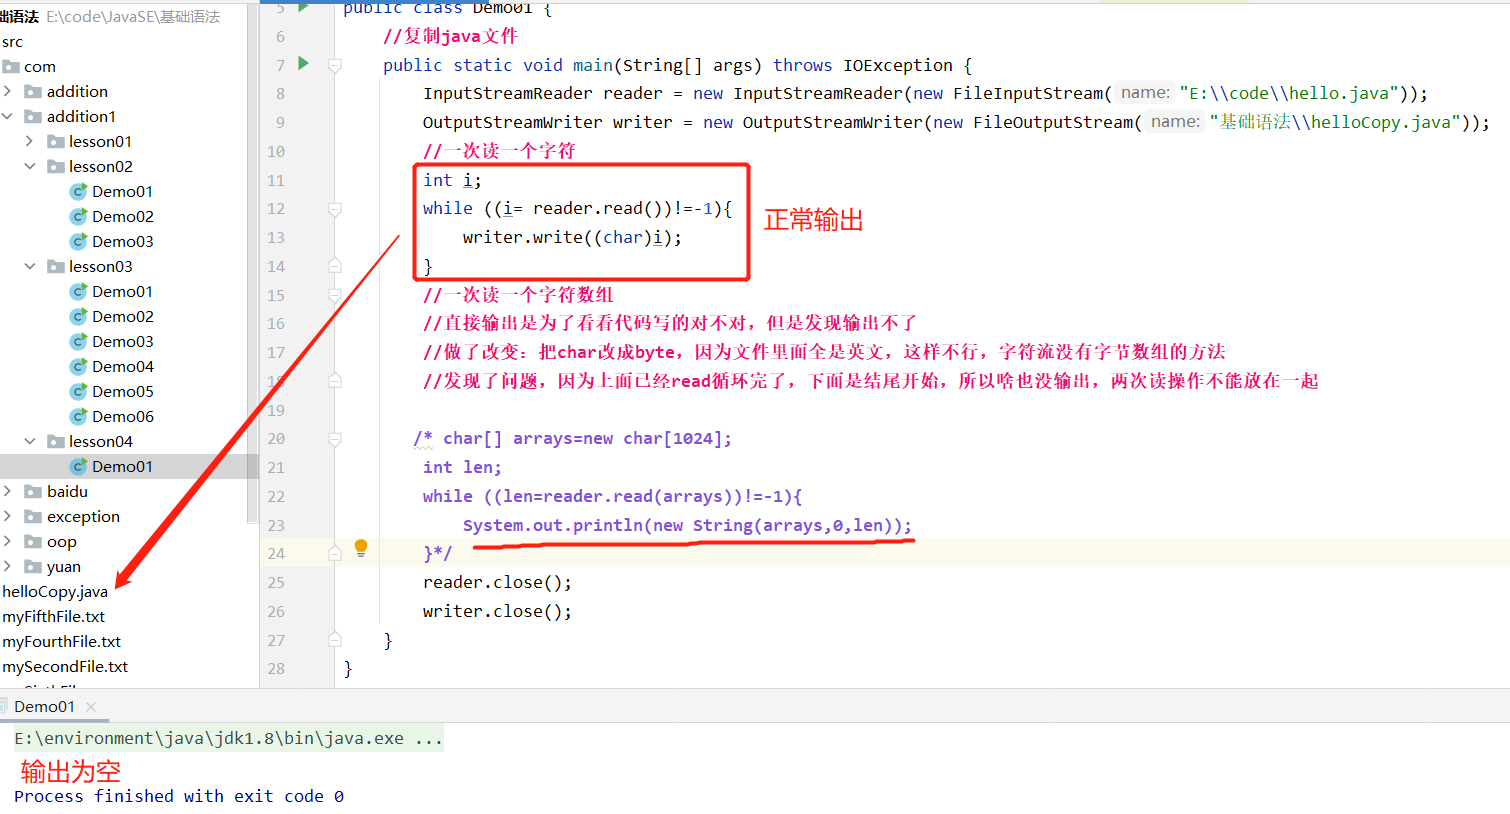Screen dimensions: 1510x814
Task: Click the java.exe command line in console
Action: (x=229, y=738)
